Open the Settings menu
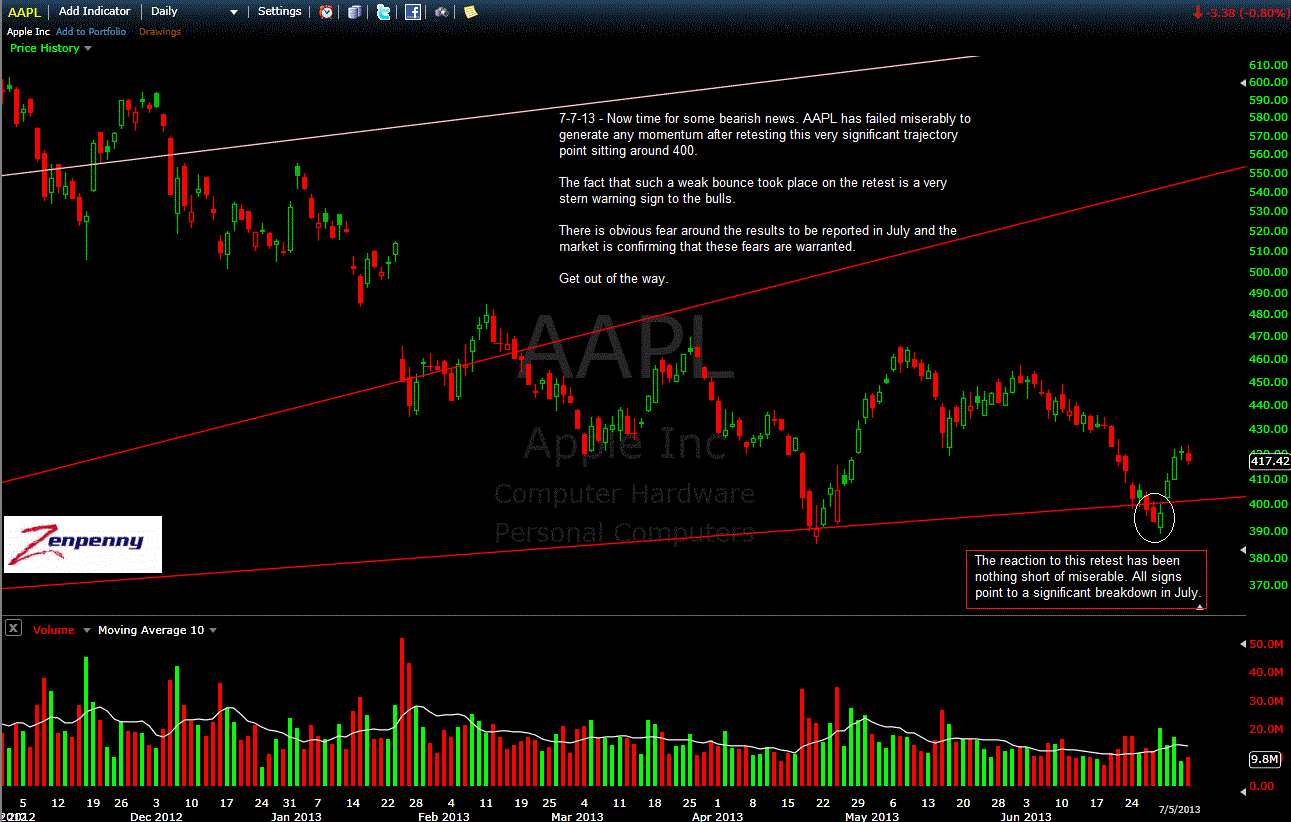 (279, 11)
